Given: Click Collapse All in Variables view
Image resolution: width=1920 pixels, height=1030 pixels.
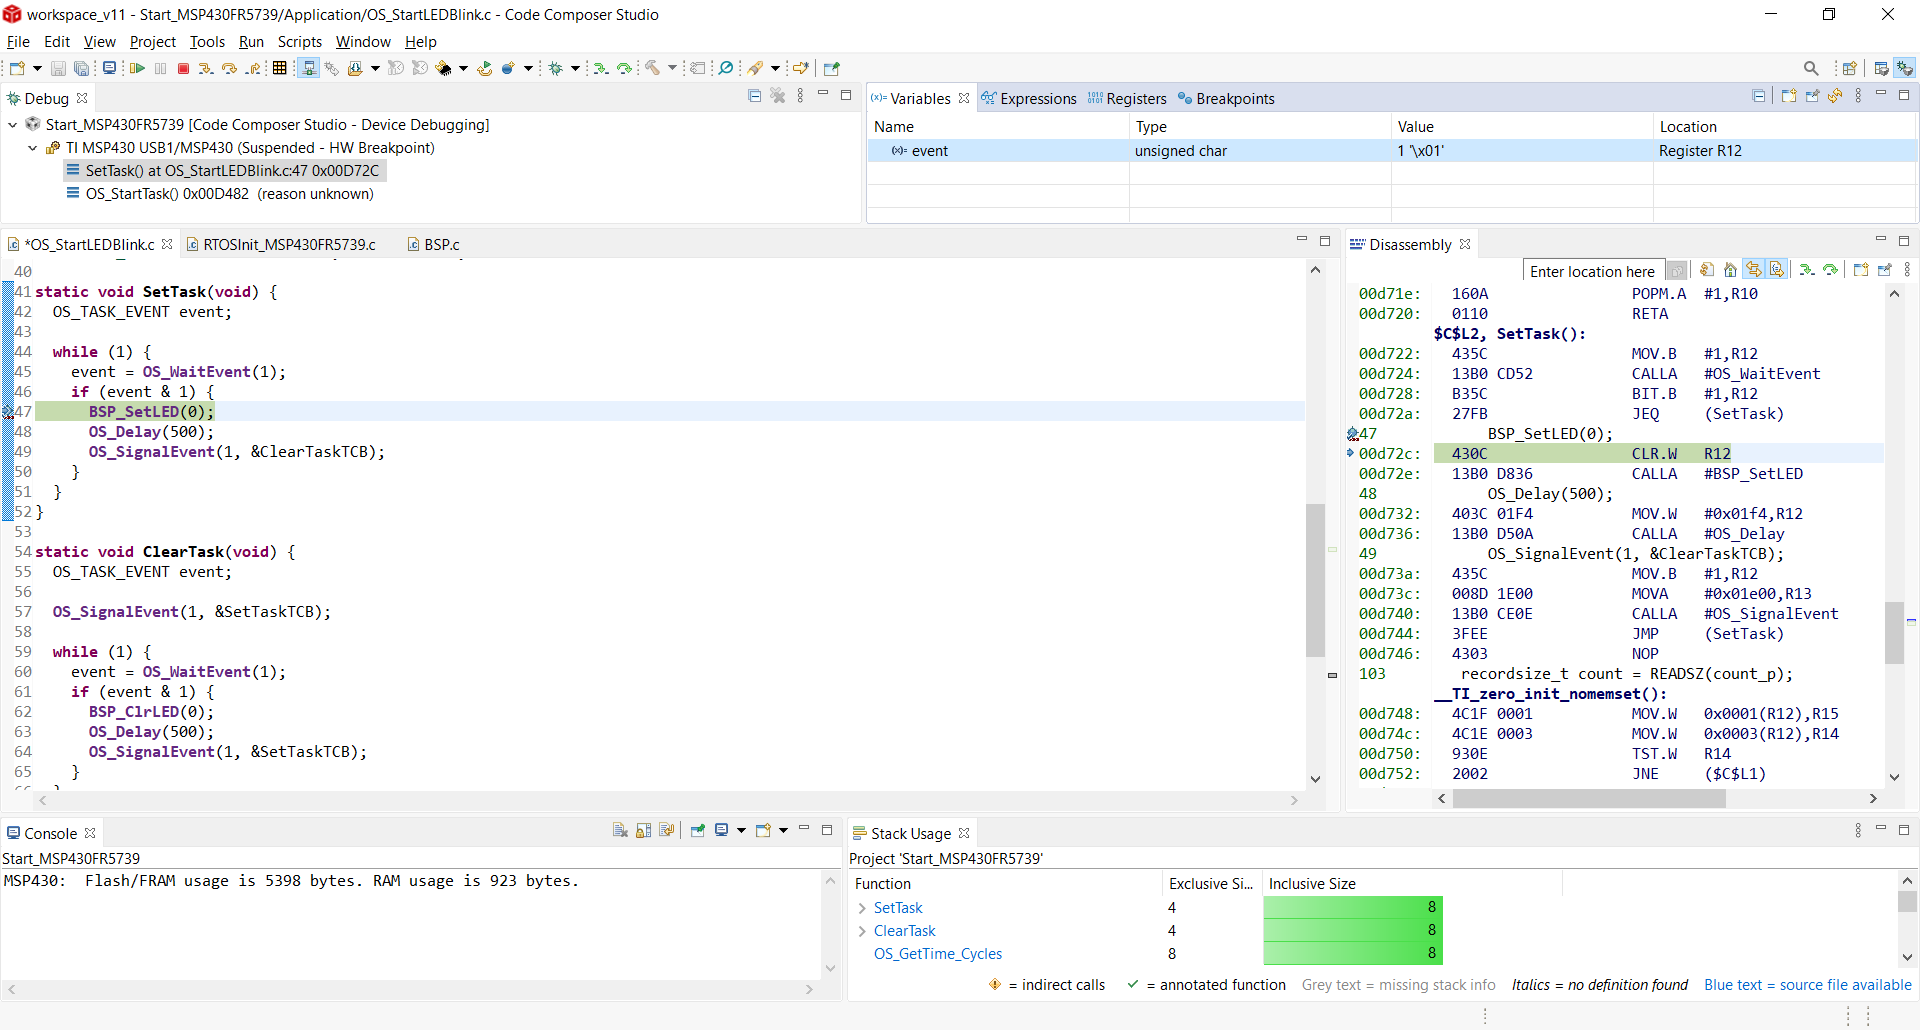Looking at the screenshot, I should tap(1759, 96).
